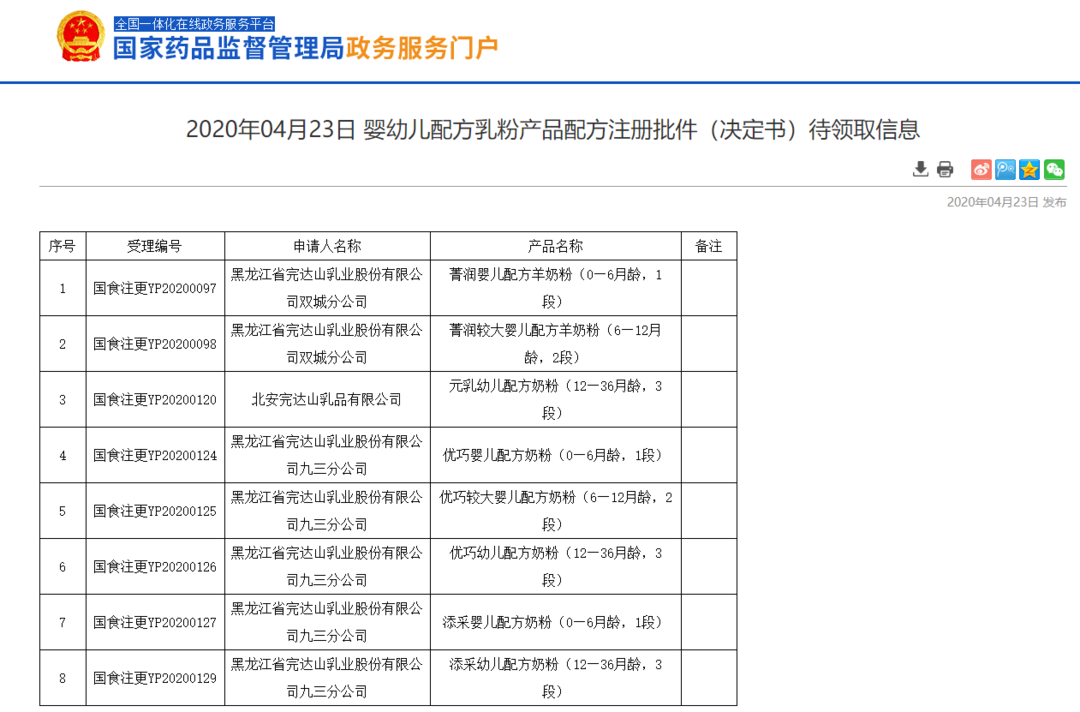Select acceptance number 国食注更YP20200120

[x=155, y=400]
